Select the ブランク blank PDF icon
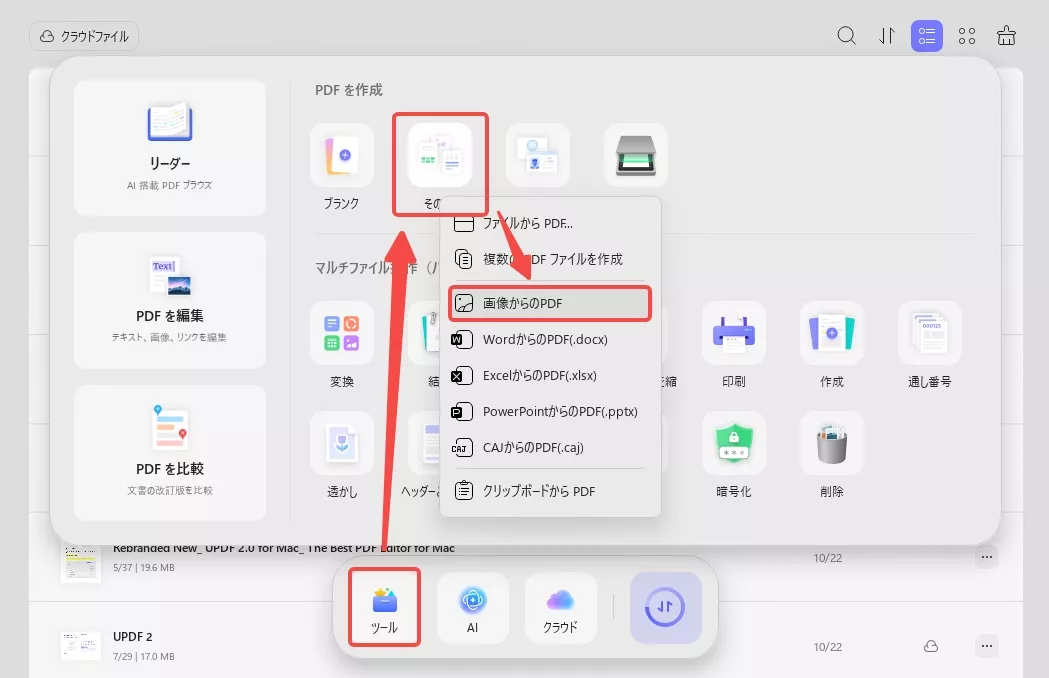Screen dimensions: 1049x678 [342, 155]
